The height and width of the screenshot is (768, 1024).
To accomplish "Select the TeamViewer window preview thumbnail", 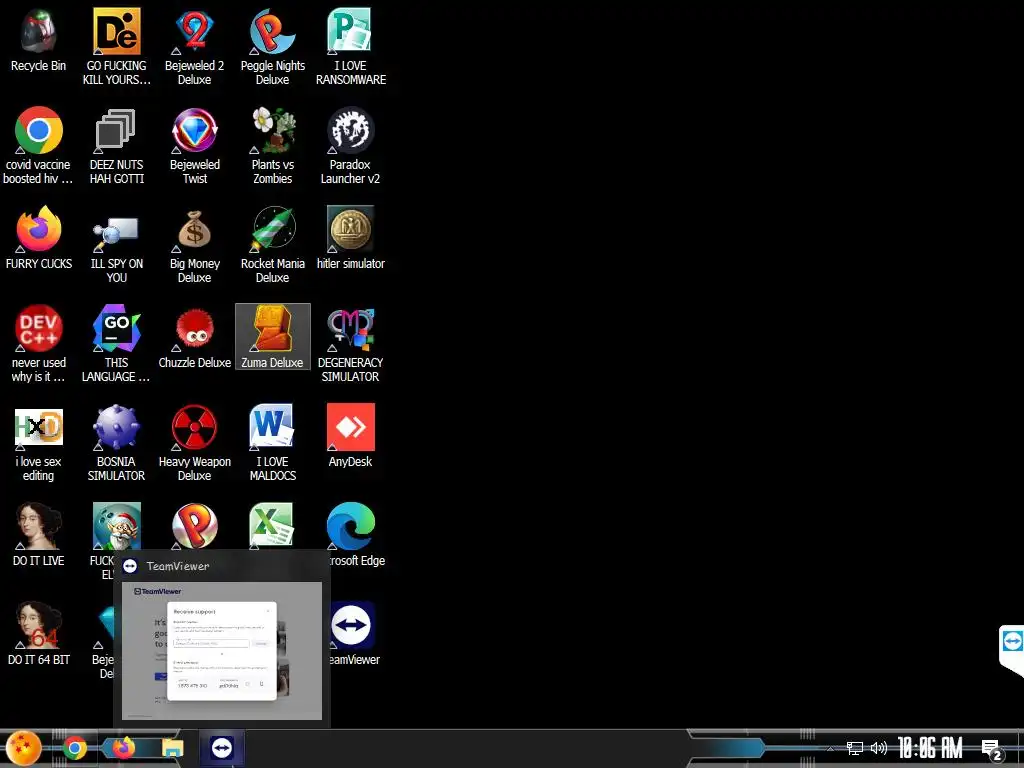I will coord(222,651).
